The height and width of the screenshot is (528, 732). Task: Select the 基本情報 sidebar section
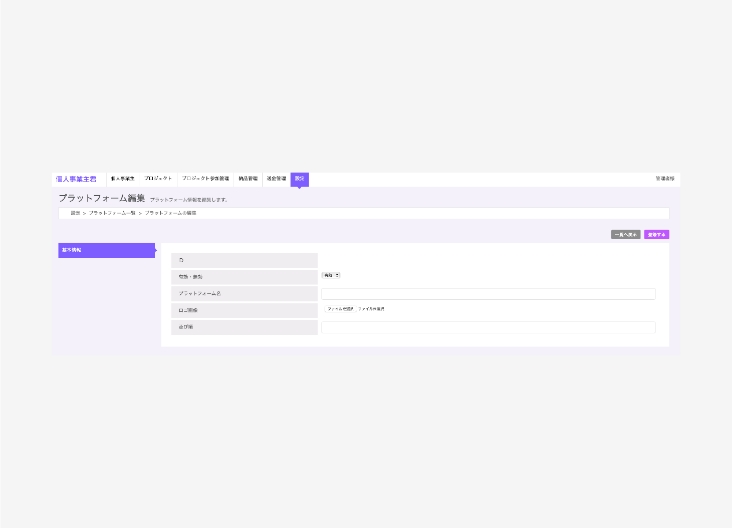click(106, 250)
